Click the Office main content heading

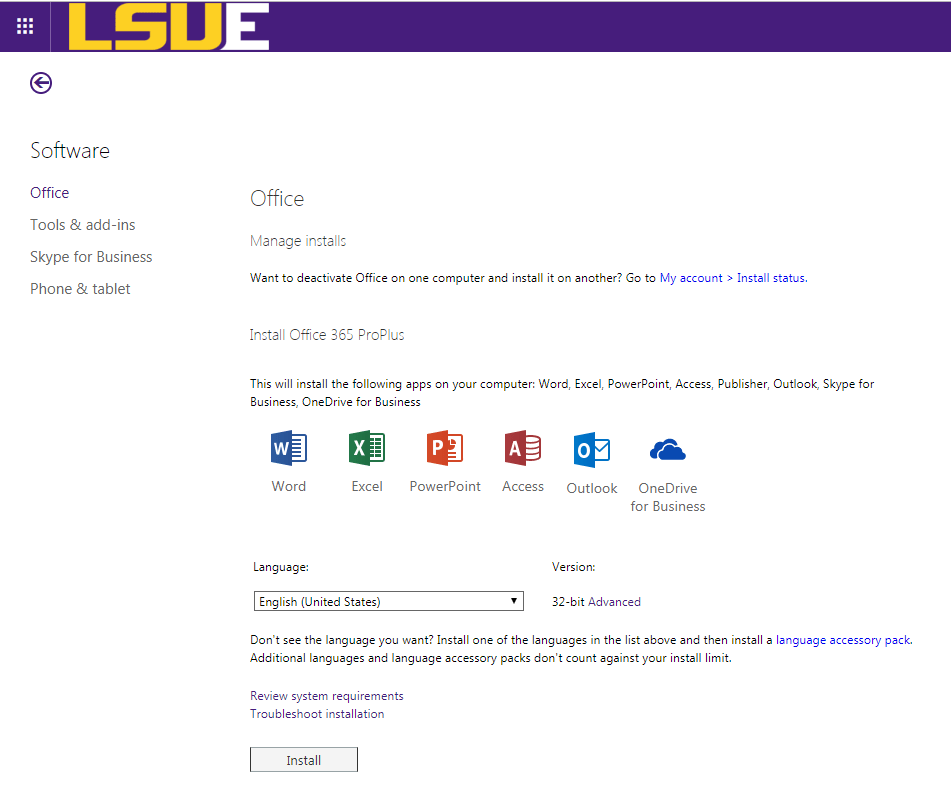[277, 199]
